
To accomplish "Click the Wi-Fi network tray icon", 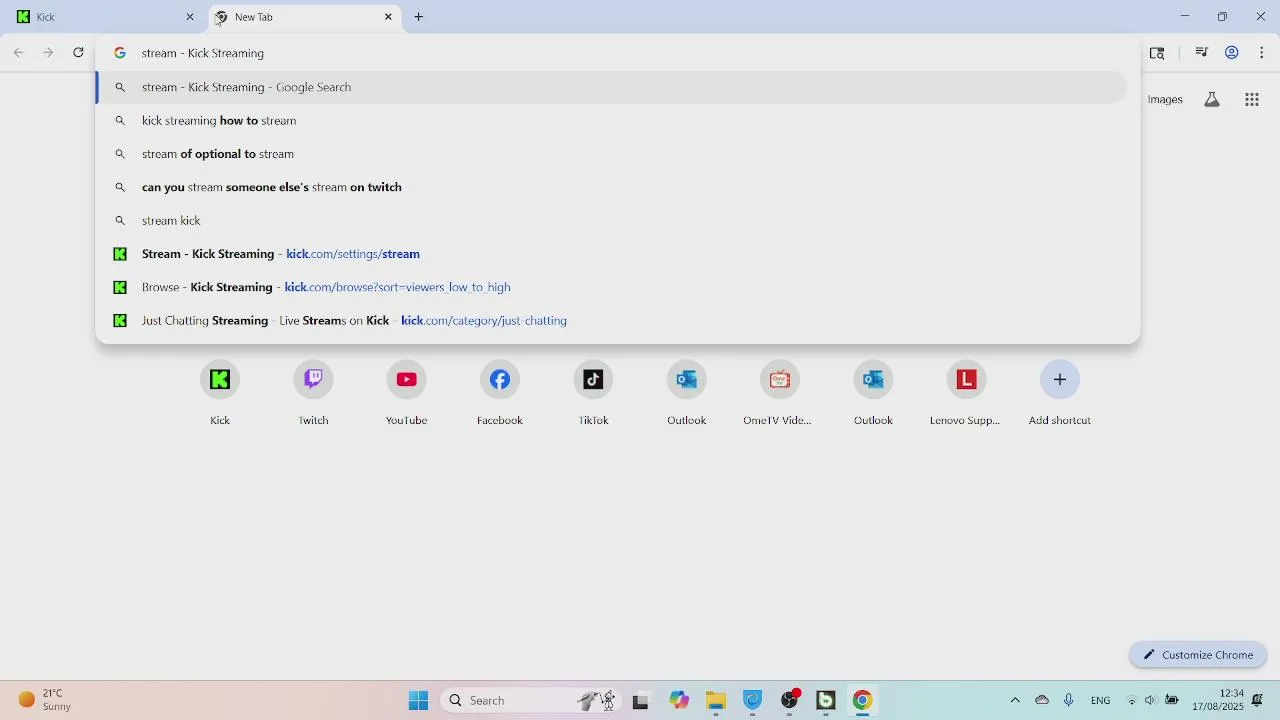I will click(1132, 701).
